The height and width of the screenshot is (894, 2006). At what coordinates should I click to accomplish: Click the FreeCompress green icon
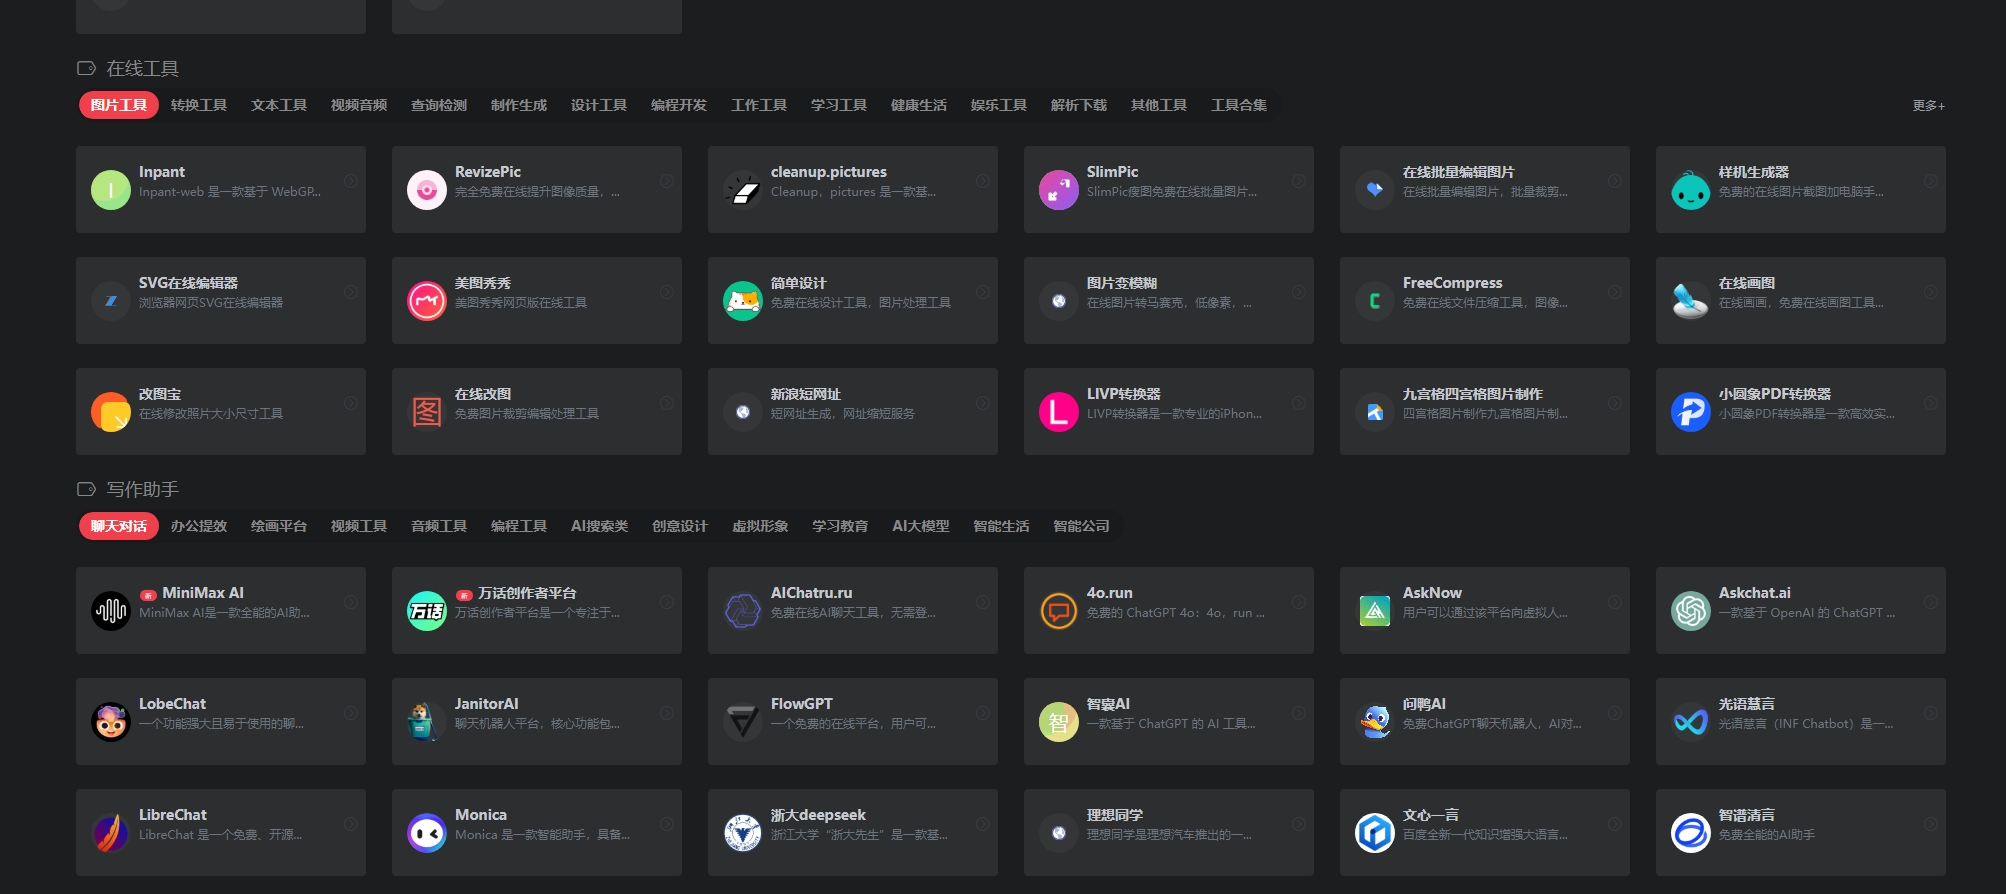pos(1375,301)
